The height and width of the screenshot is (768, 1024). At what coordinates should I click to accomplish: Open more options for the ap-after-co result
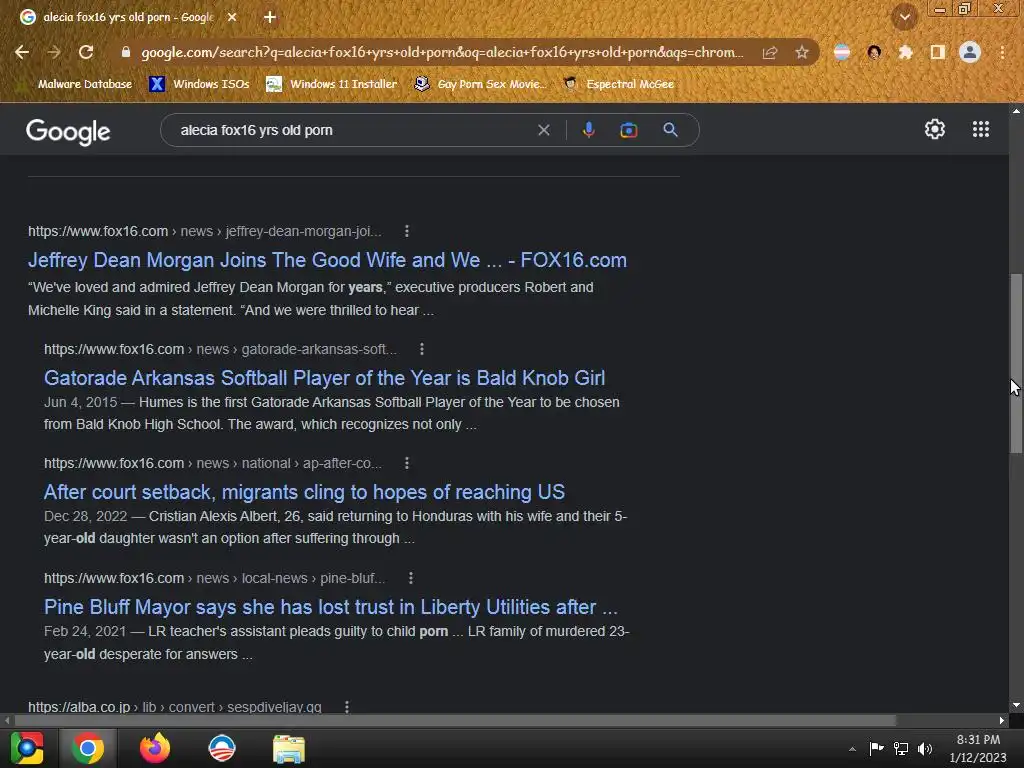click(x=407, y=463)
